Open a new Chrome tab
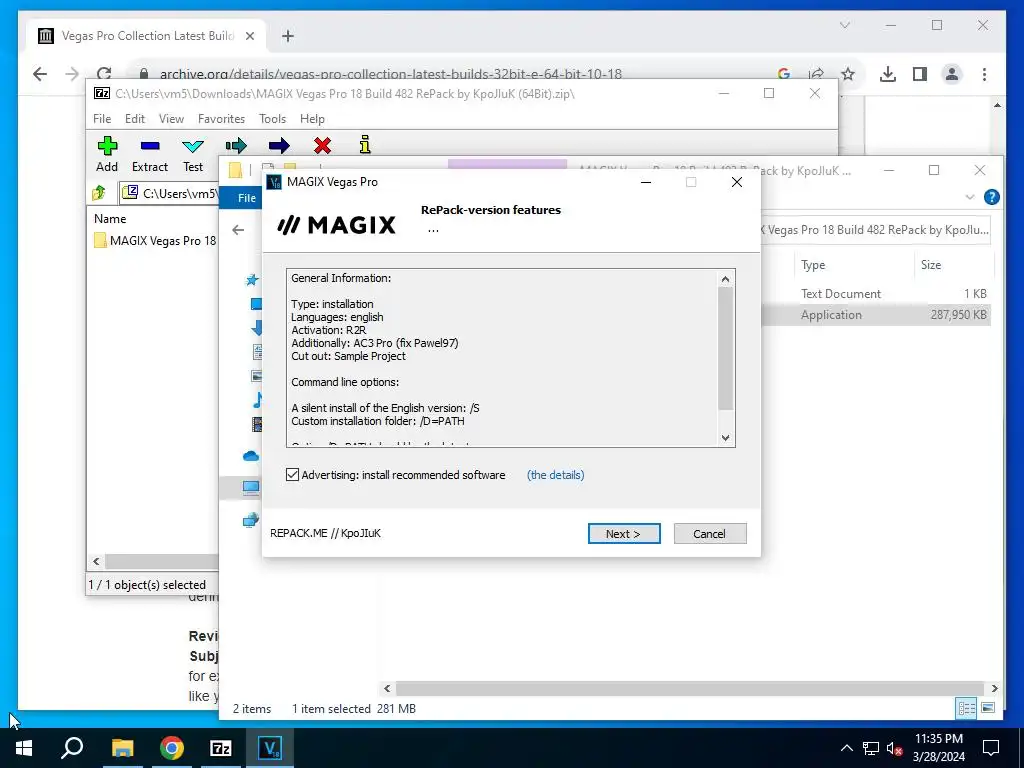Viewport: 1024px width, 768px height. tap(288, 36)
